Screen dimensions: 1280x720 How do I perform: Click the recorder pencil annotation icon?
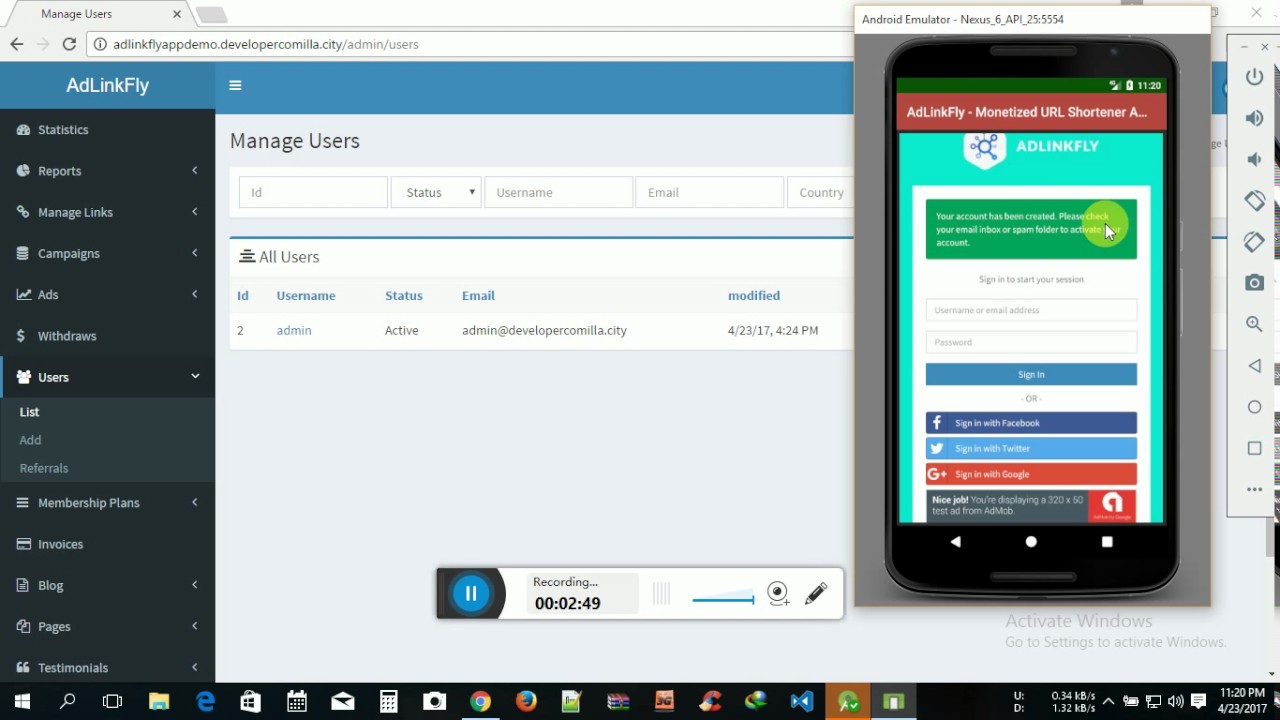[x=816, y=593]
